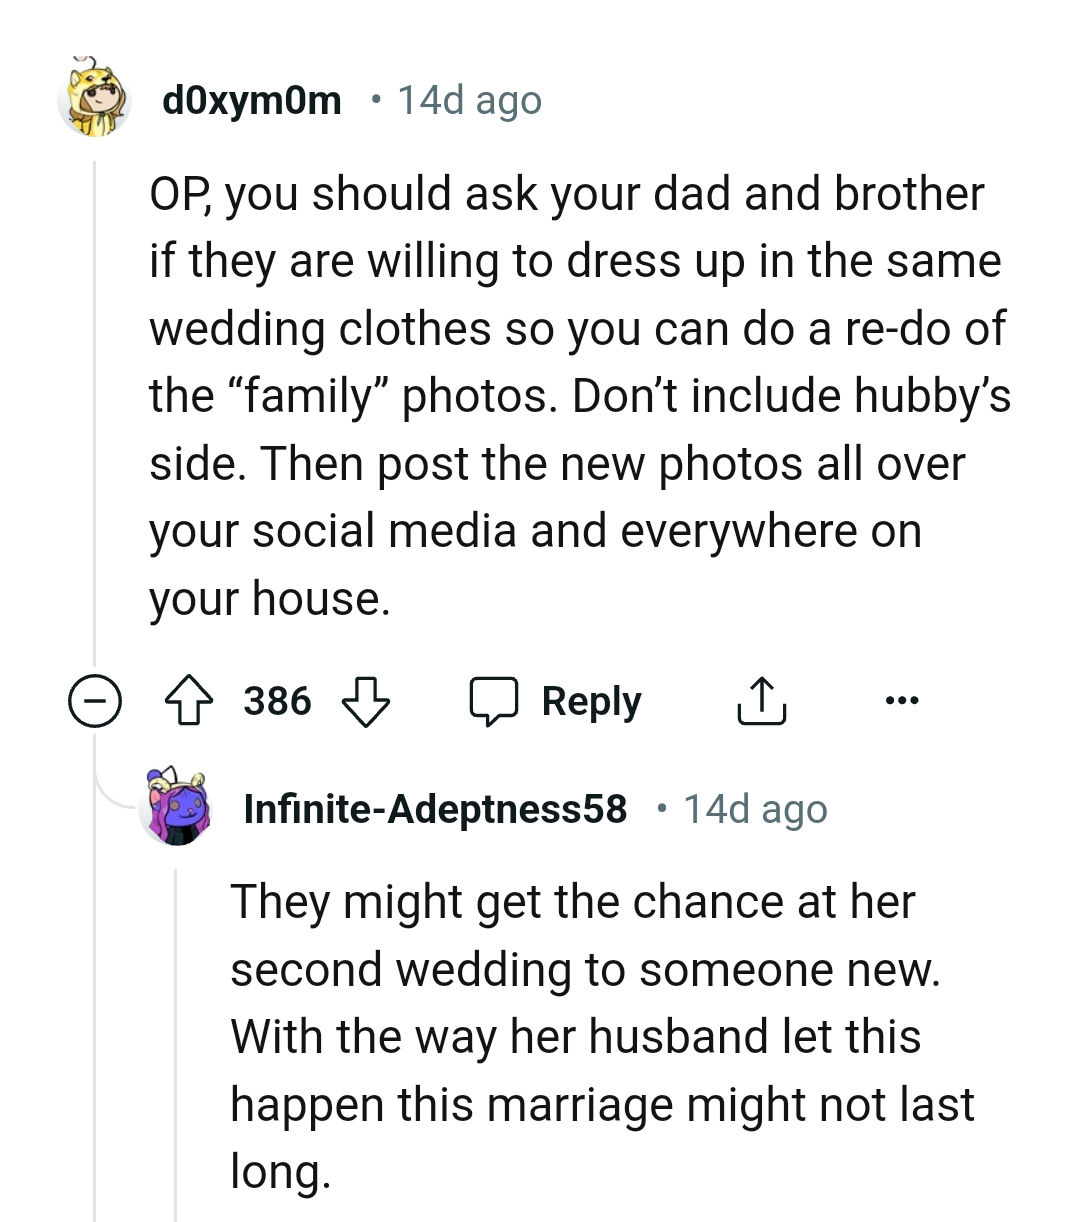Click the 14d ago timestamp
This screenshot has width=1080, height=1222.
[469, 99]
